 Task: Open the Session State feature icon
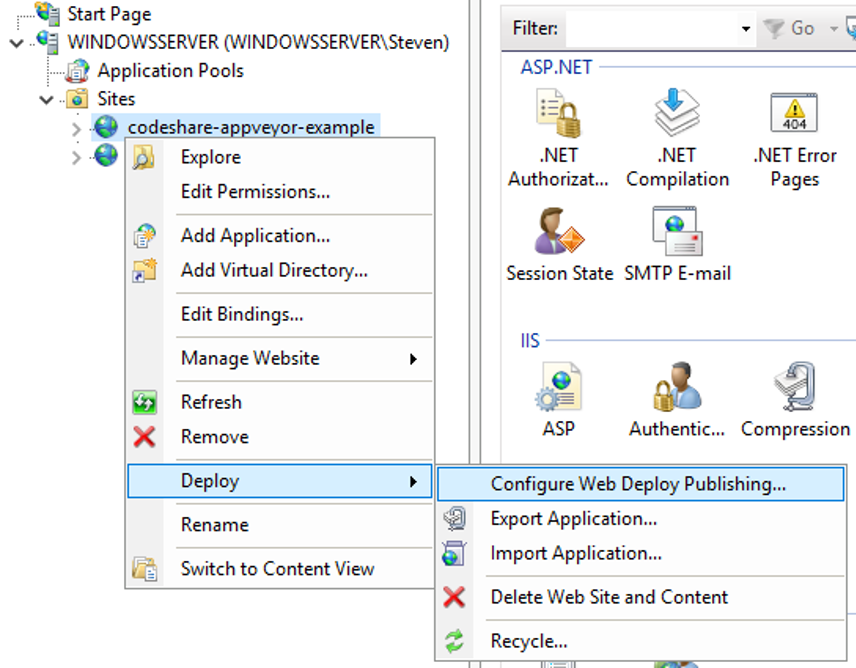559,234
